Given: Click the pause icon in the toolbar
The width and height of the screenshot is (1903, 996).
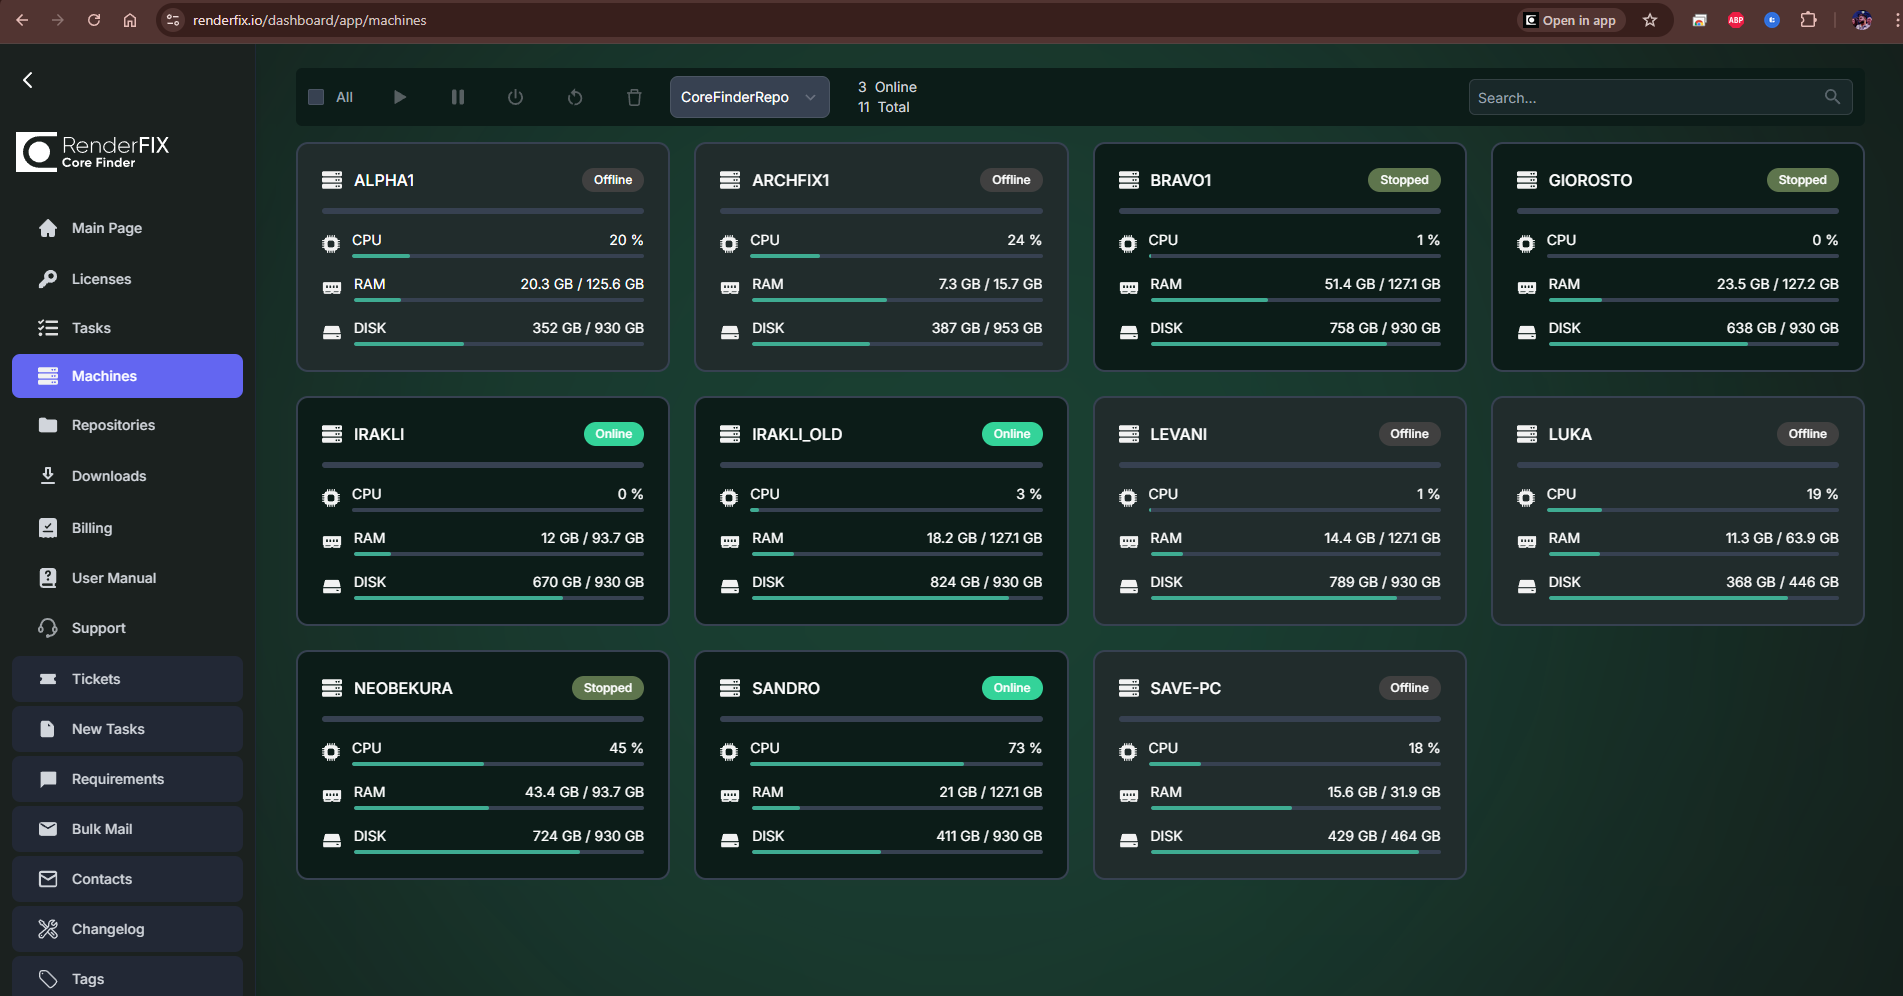Looking at the screenshot, I should (x=457, y=97).
